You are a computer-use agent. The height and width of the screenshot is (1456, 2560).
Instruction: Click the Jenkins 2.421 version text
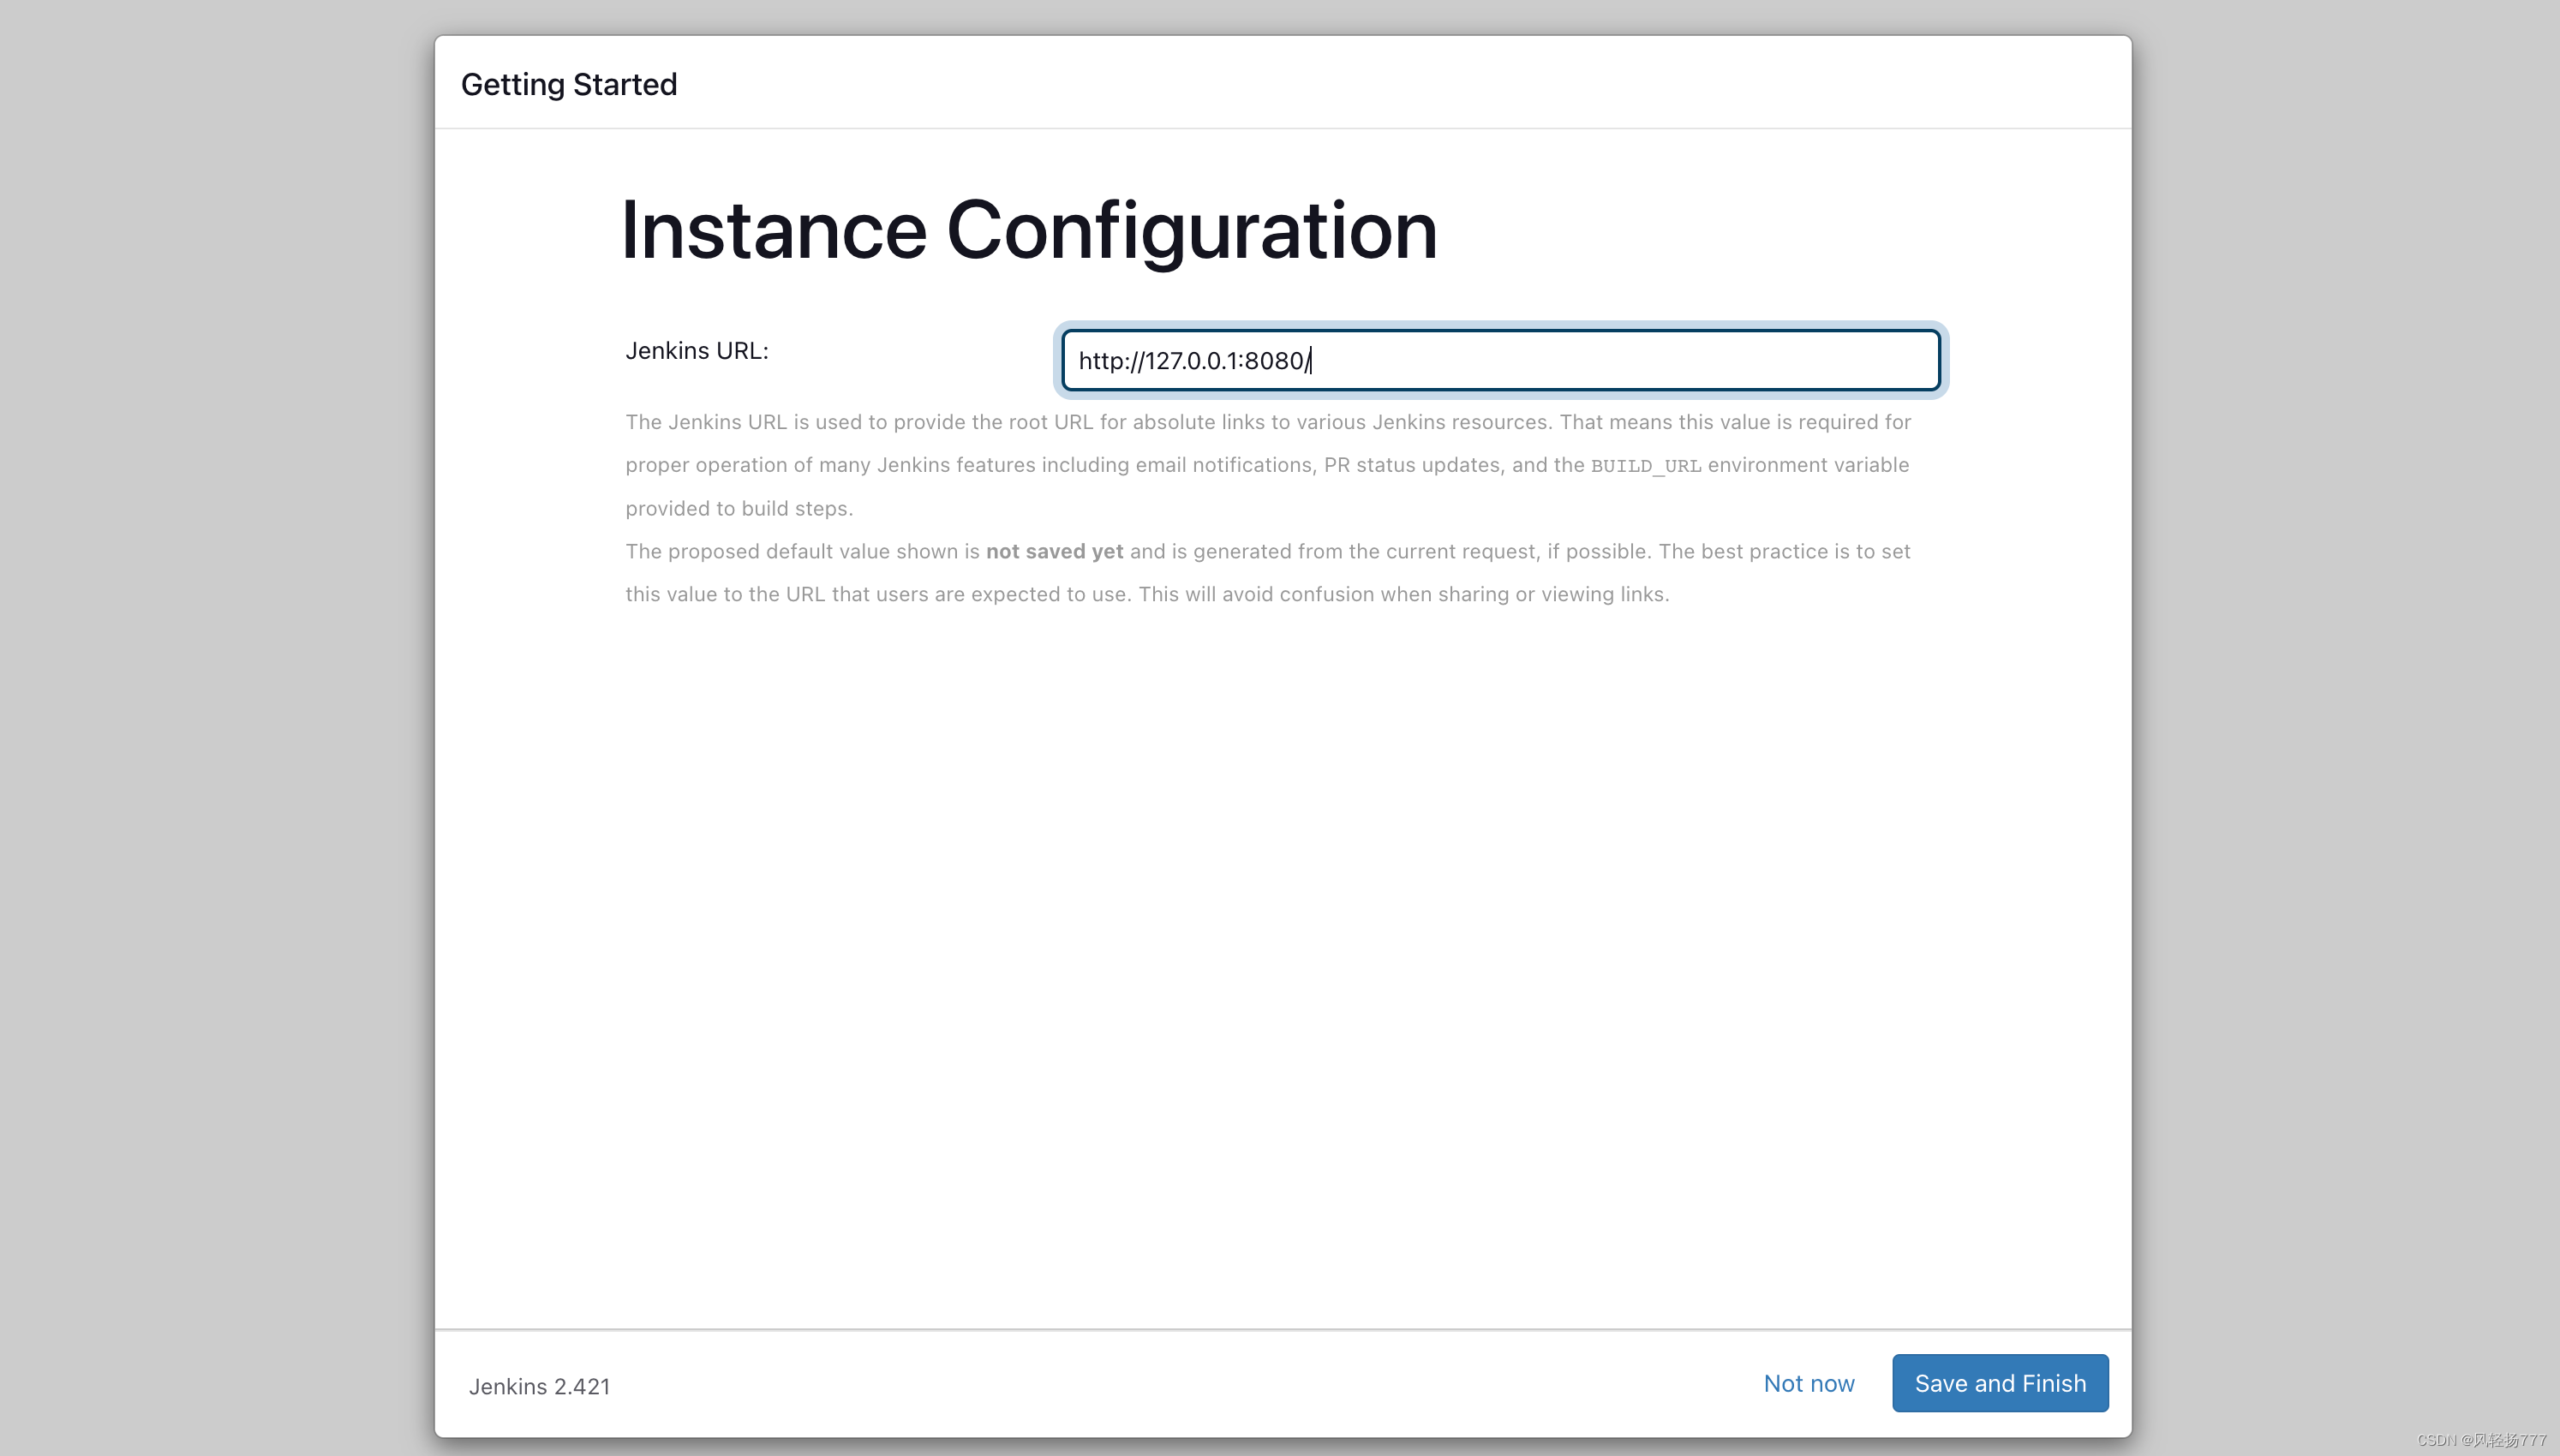(x=539, y=1386)
